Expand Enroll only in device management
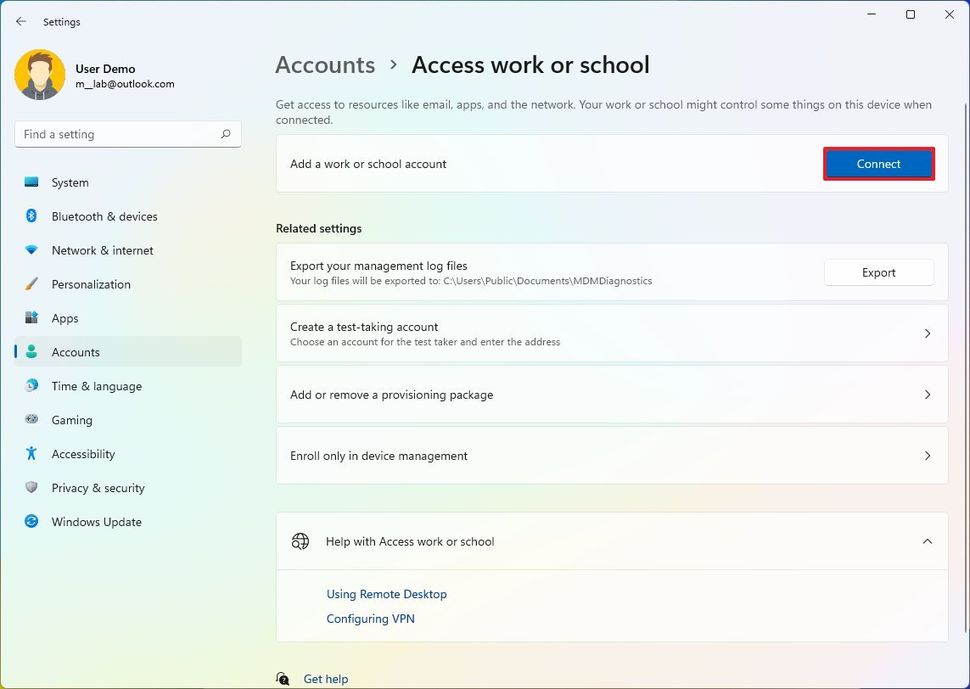This screenshot has height=689, width=970. click(x=927, y=456)
